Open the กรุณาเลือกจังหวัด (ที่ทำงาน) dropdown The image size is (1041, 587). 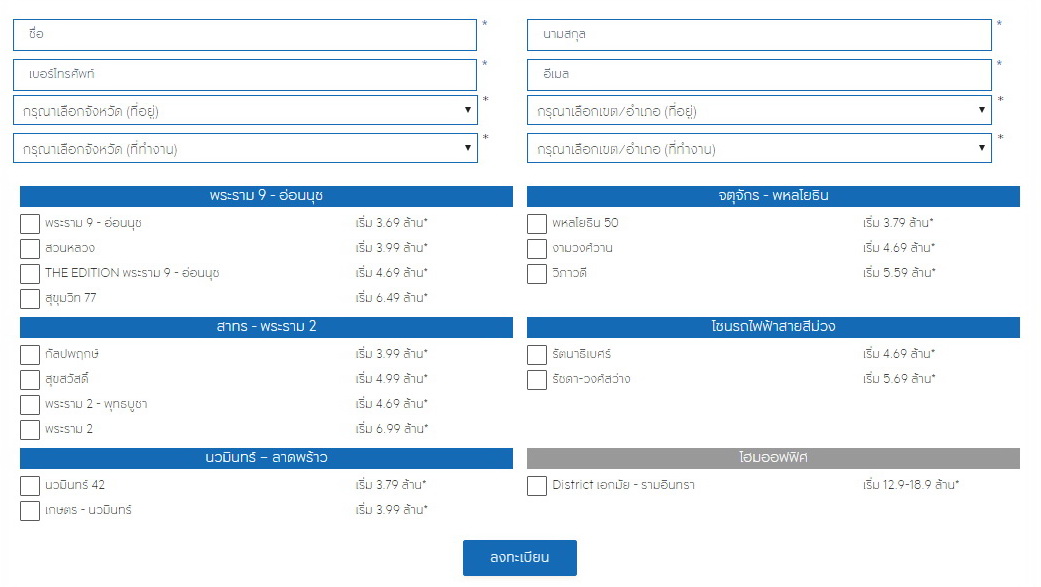click(x=244, y=149)
